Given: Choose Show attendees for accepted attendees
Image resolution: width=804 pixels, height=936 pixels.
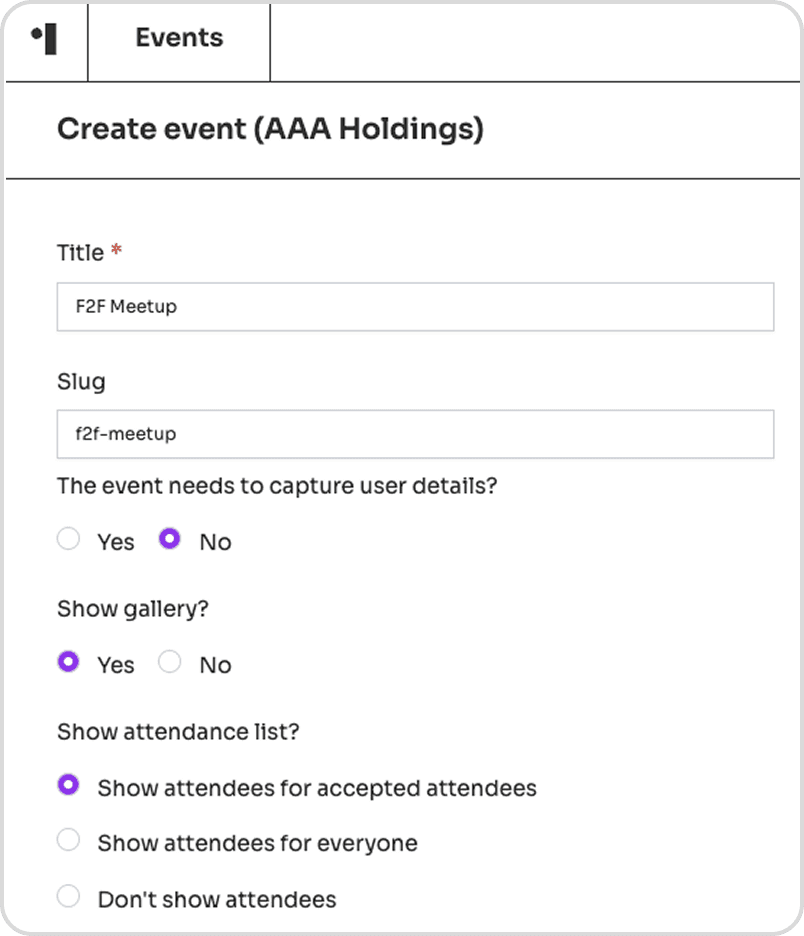Looking at the screenshot, I should [69, 784].
